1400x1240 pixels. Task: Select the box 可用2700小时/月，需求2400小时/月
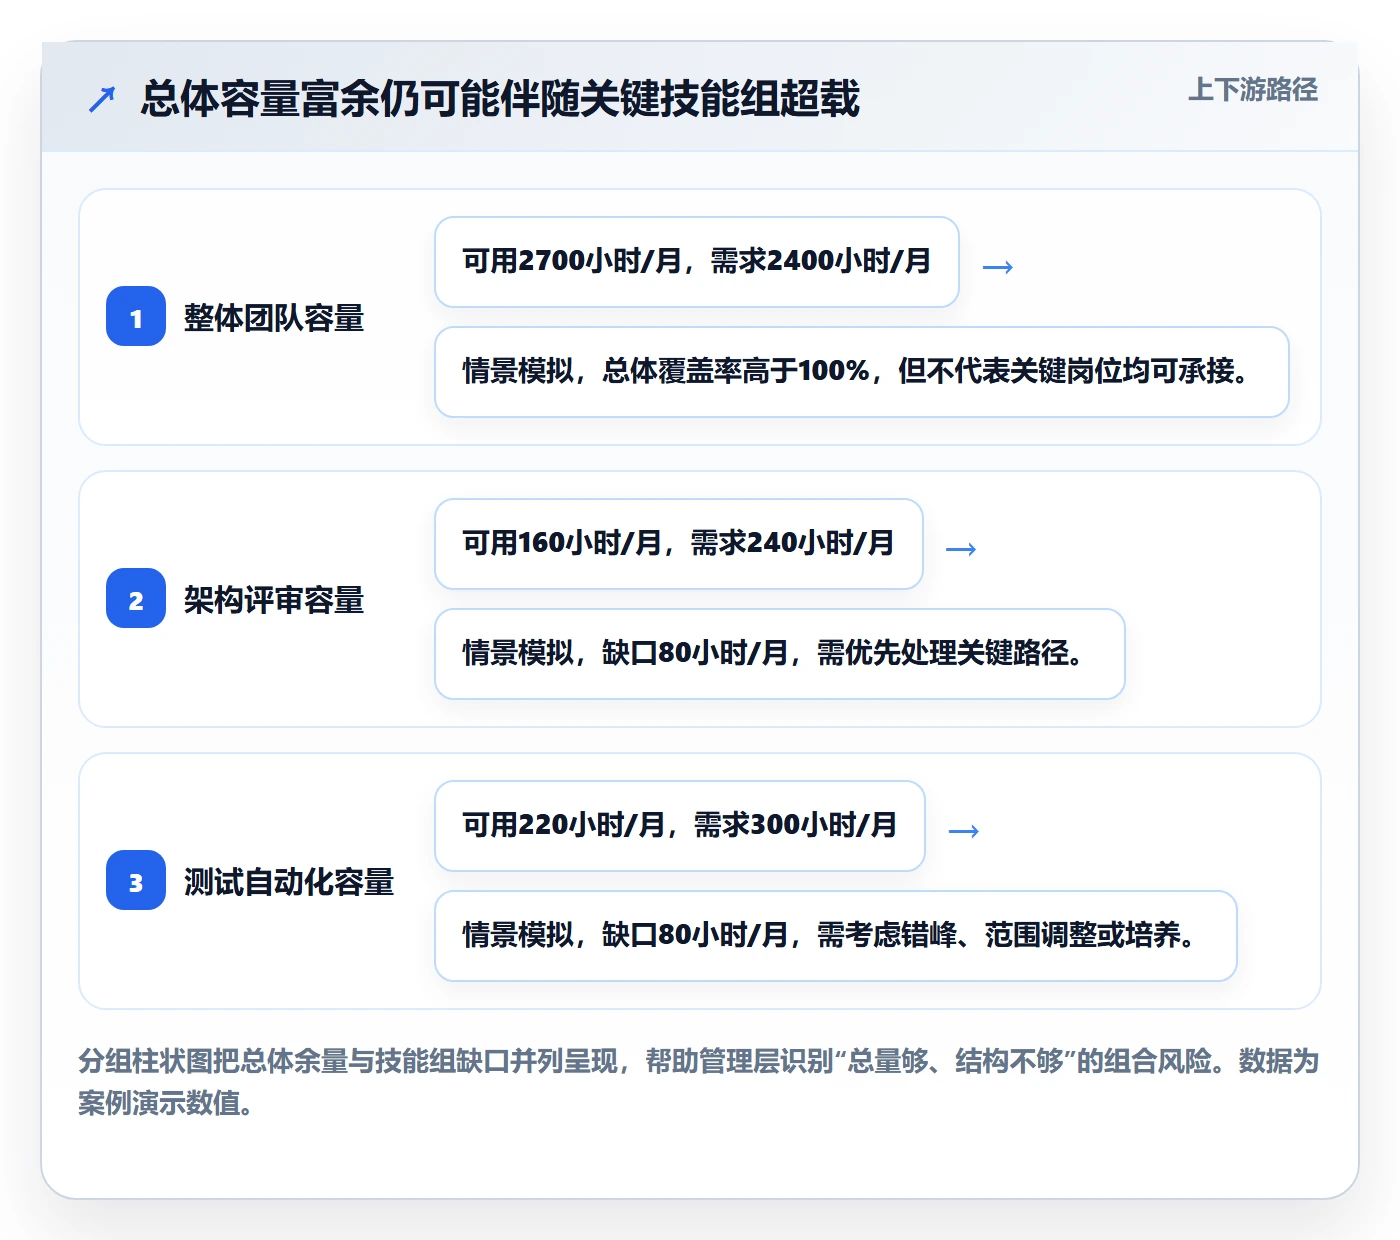coord(697,262)
